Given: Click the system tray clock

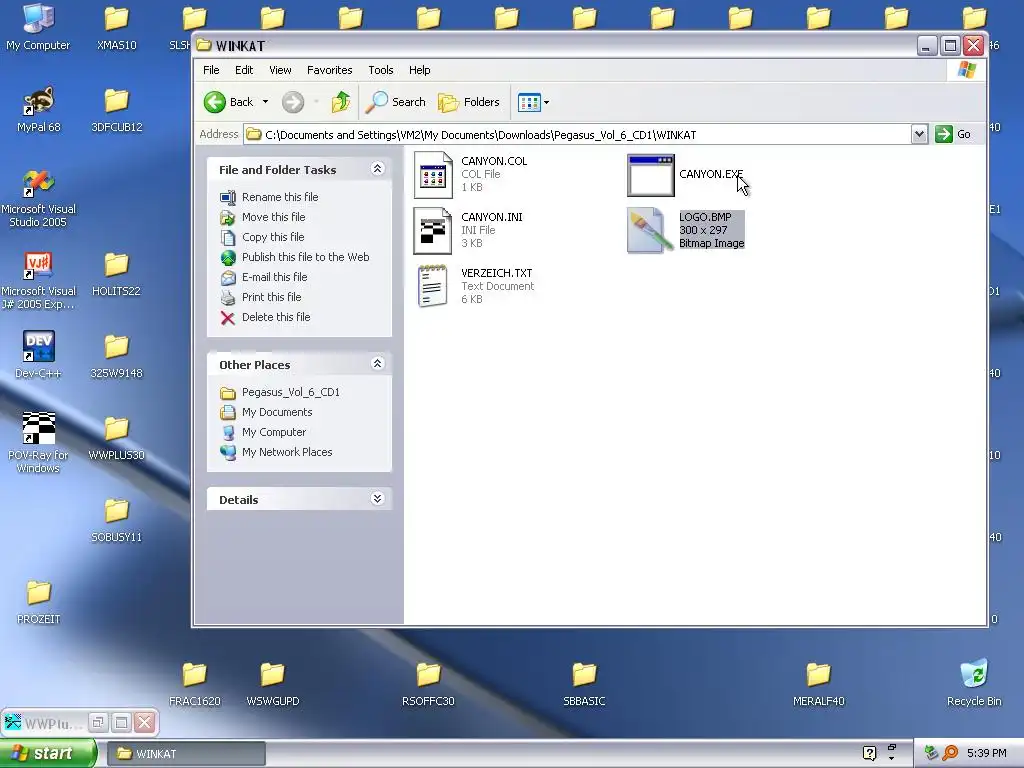Looking at the screenshot, I should pyautogui.click(x=986, y=753).
